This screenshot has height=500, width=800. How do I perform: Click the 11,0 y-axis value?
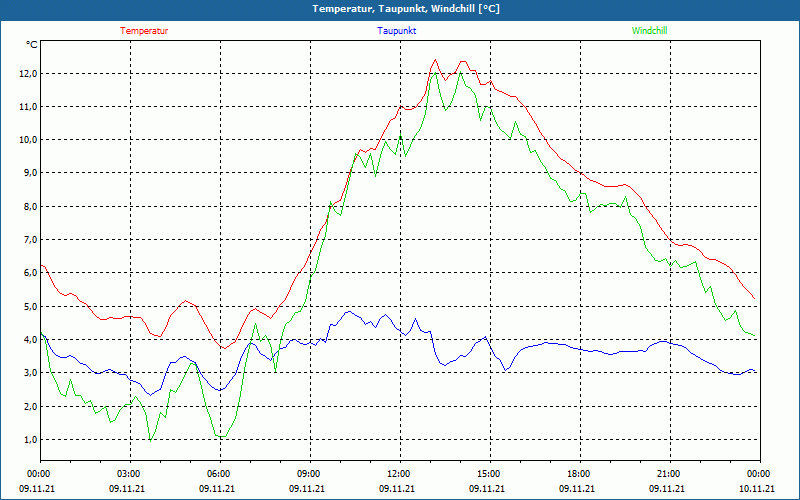point(29,107)
